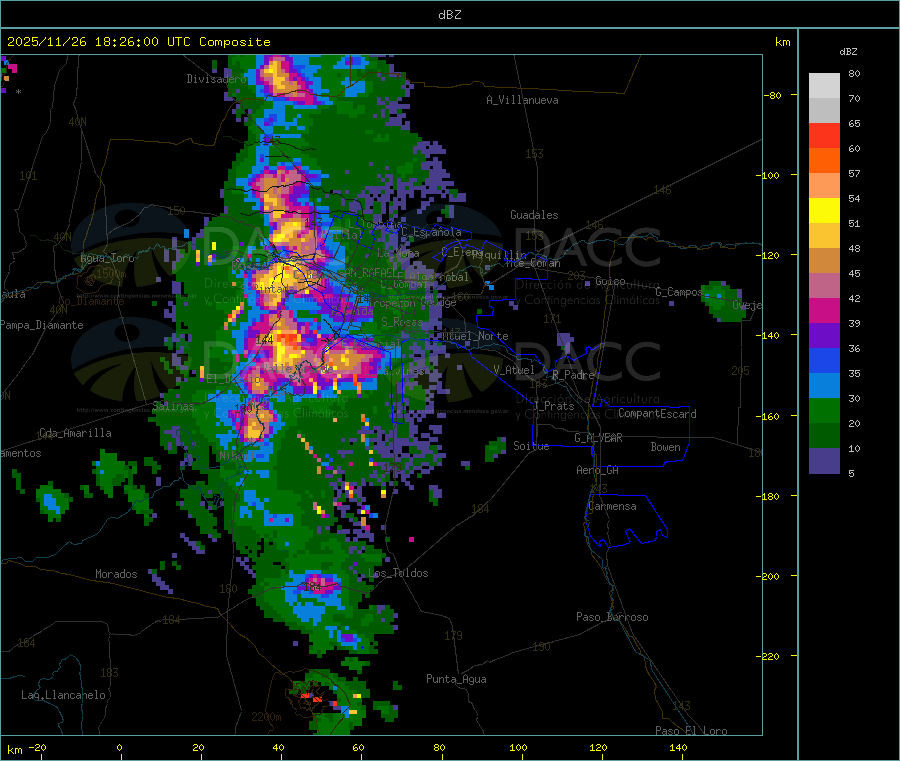
Task: Click the G_Campos label
Action: [x=679, y=292]
